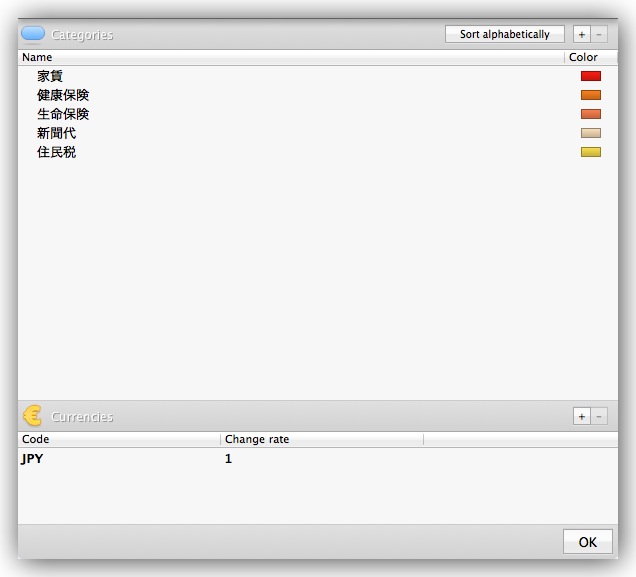The width and height of the screenshot is (636, 577).
Task: Pick the beige swatch for 新聞代
Action: (x=590, y=133)
